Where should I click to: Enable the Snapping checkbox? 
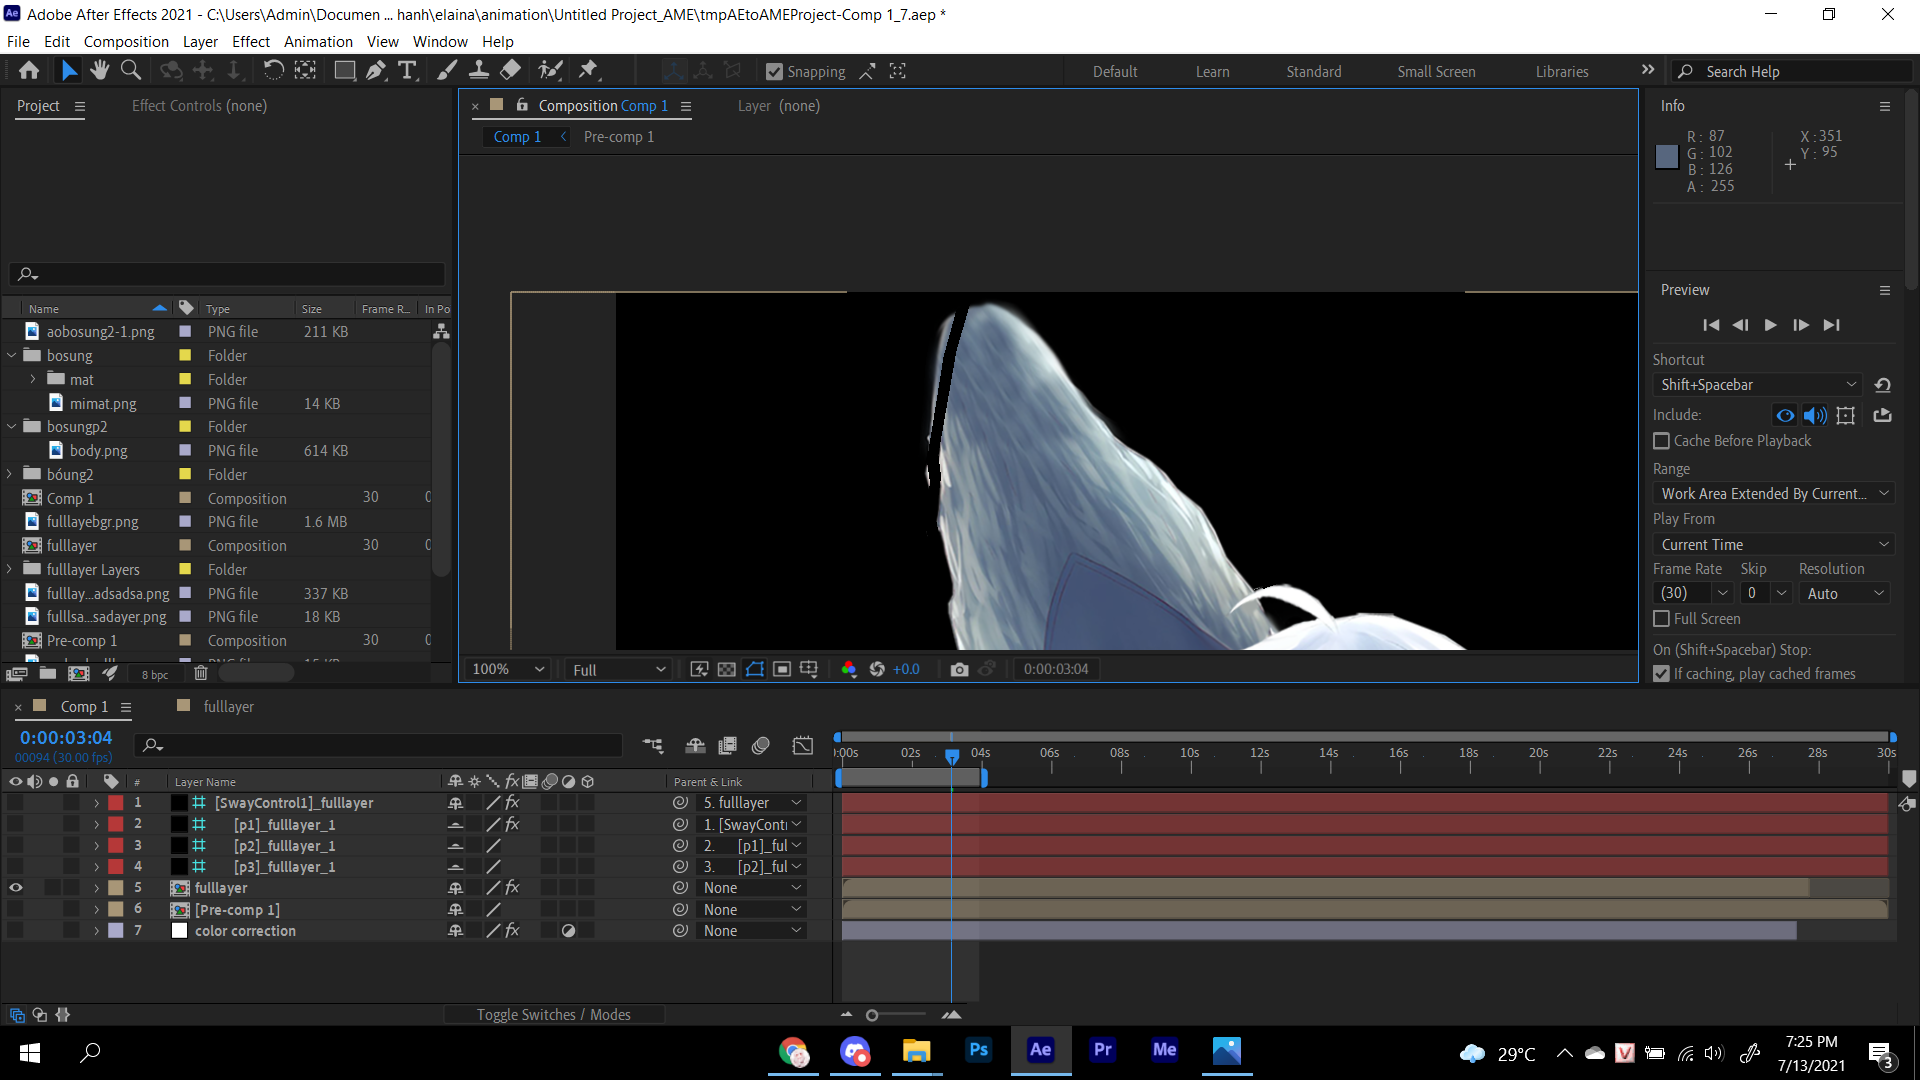coord(774,70)
